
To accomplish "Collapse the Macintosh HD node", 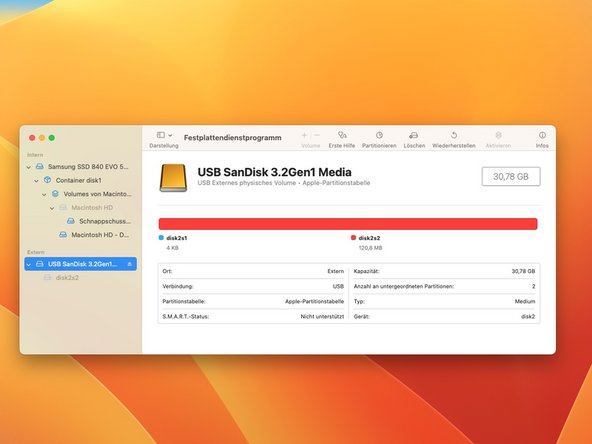I will pos(52,208).
